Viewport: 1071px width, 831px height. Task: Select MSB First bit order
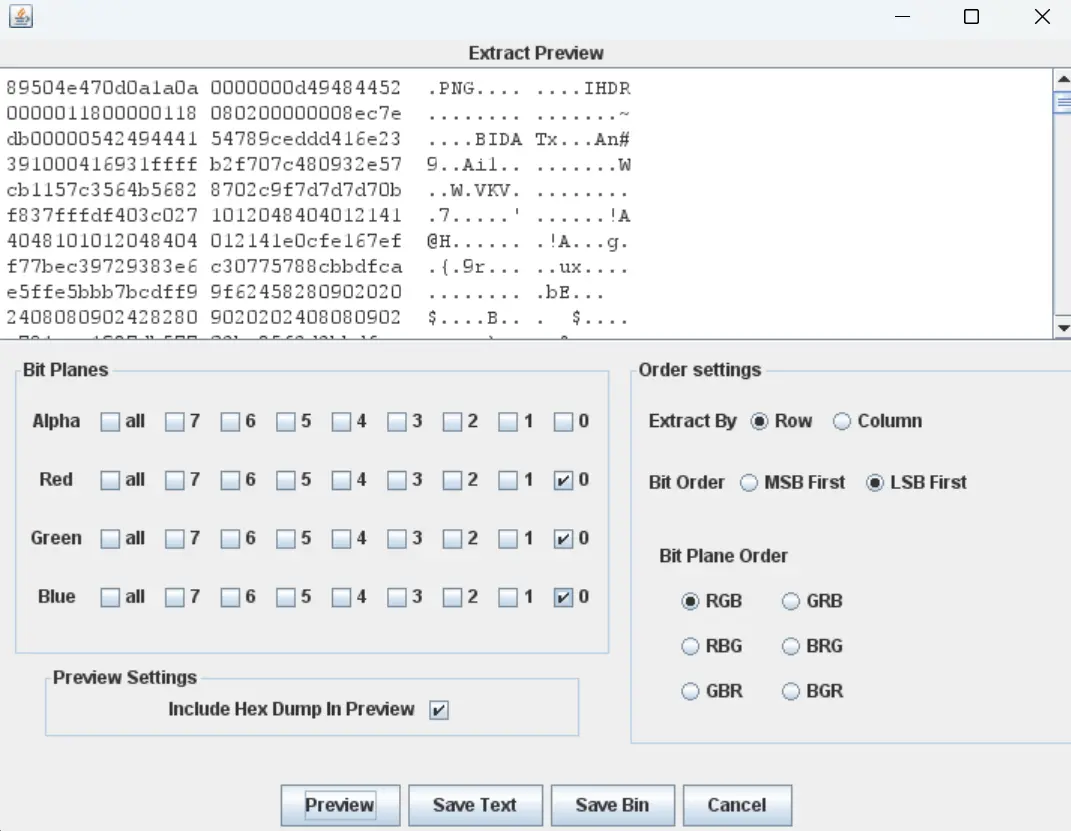(x=749, y=483)
